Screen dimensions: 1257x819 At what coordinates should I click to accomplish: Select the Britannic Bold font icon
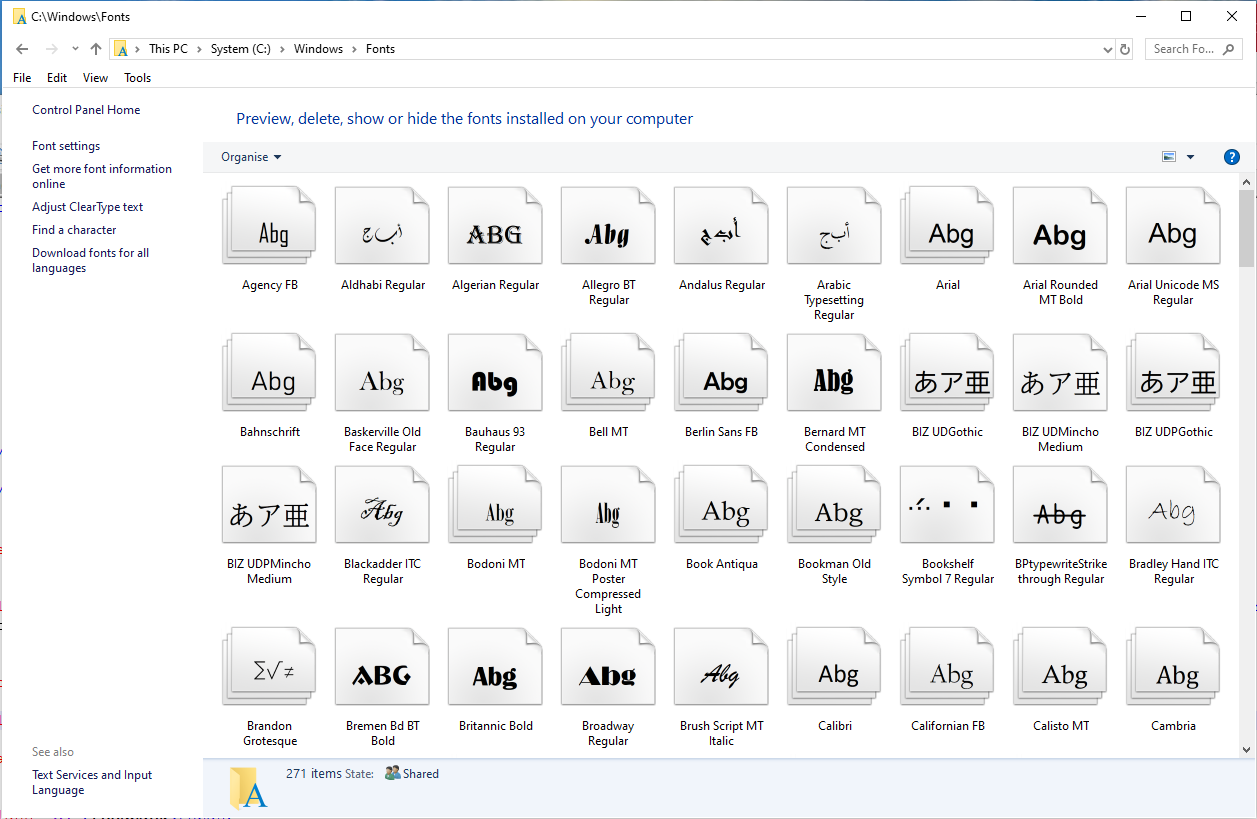495,668
